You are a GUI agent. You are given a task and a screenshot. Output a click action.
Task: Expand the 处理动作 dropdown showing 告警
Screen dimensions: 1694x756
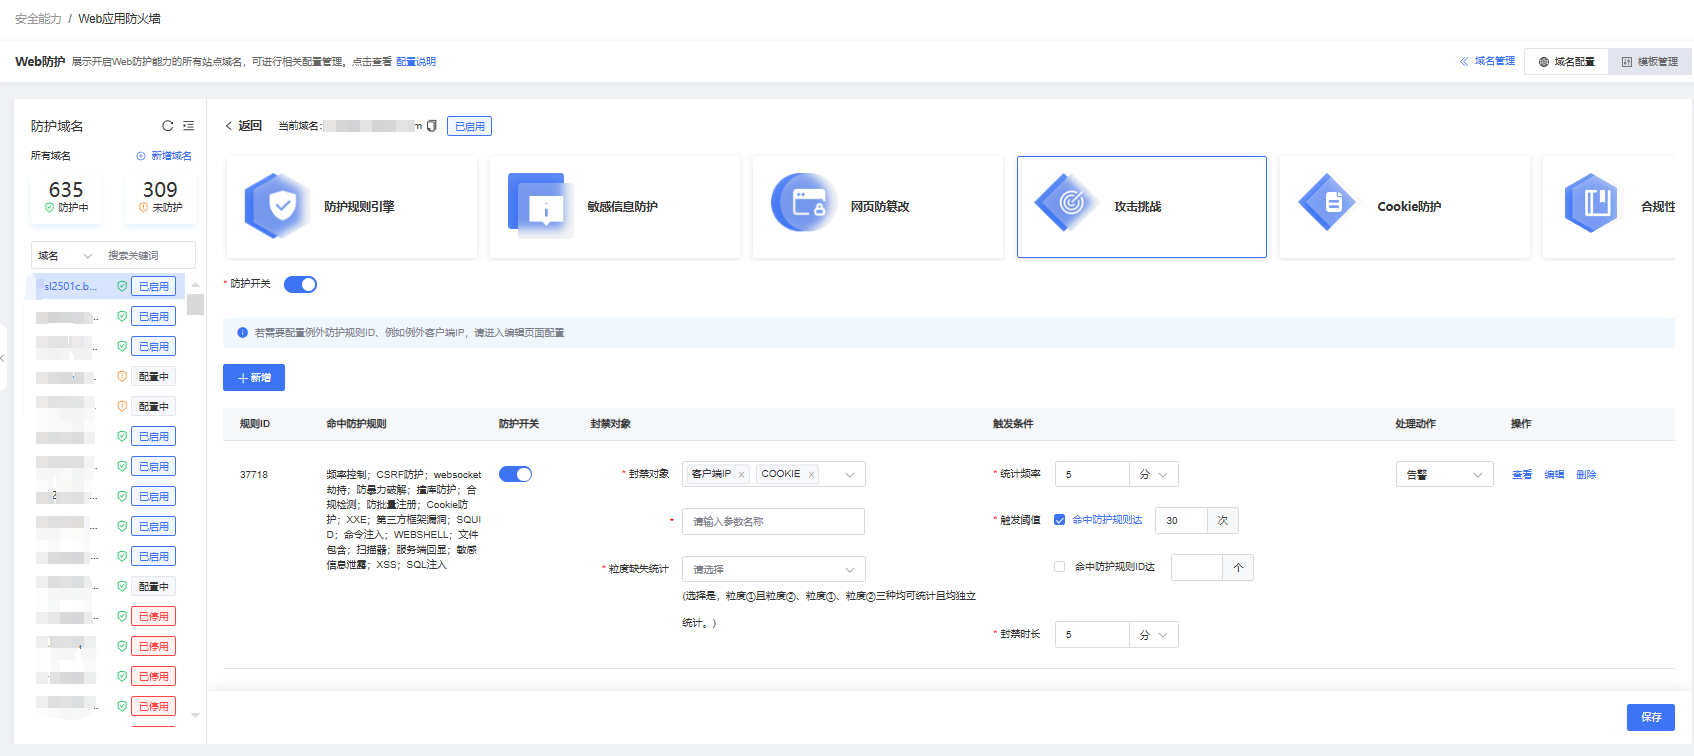1444,474
